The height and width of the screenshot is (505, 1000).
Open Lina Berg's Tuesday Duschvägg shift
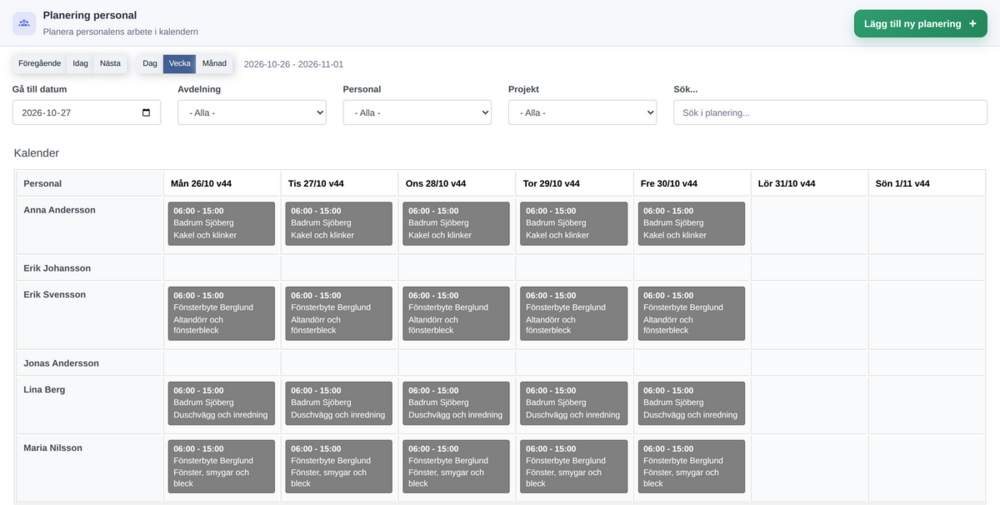coord(339,404)
